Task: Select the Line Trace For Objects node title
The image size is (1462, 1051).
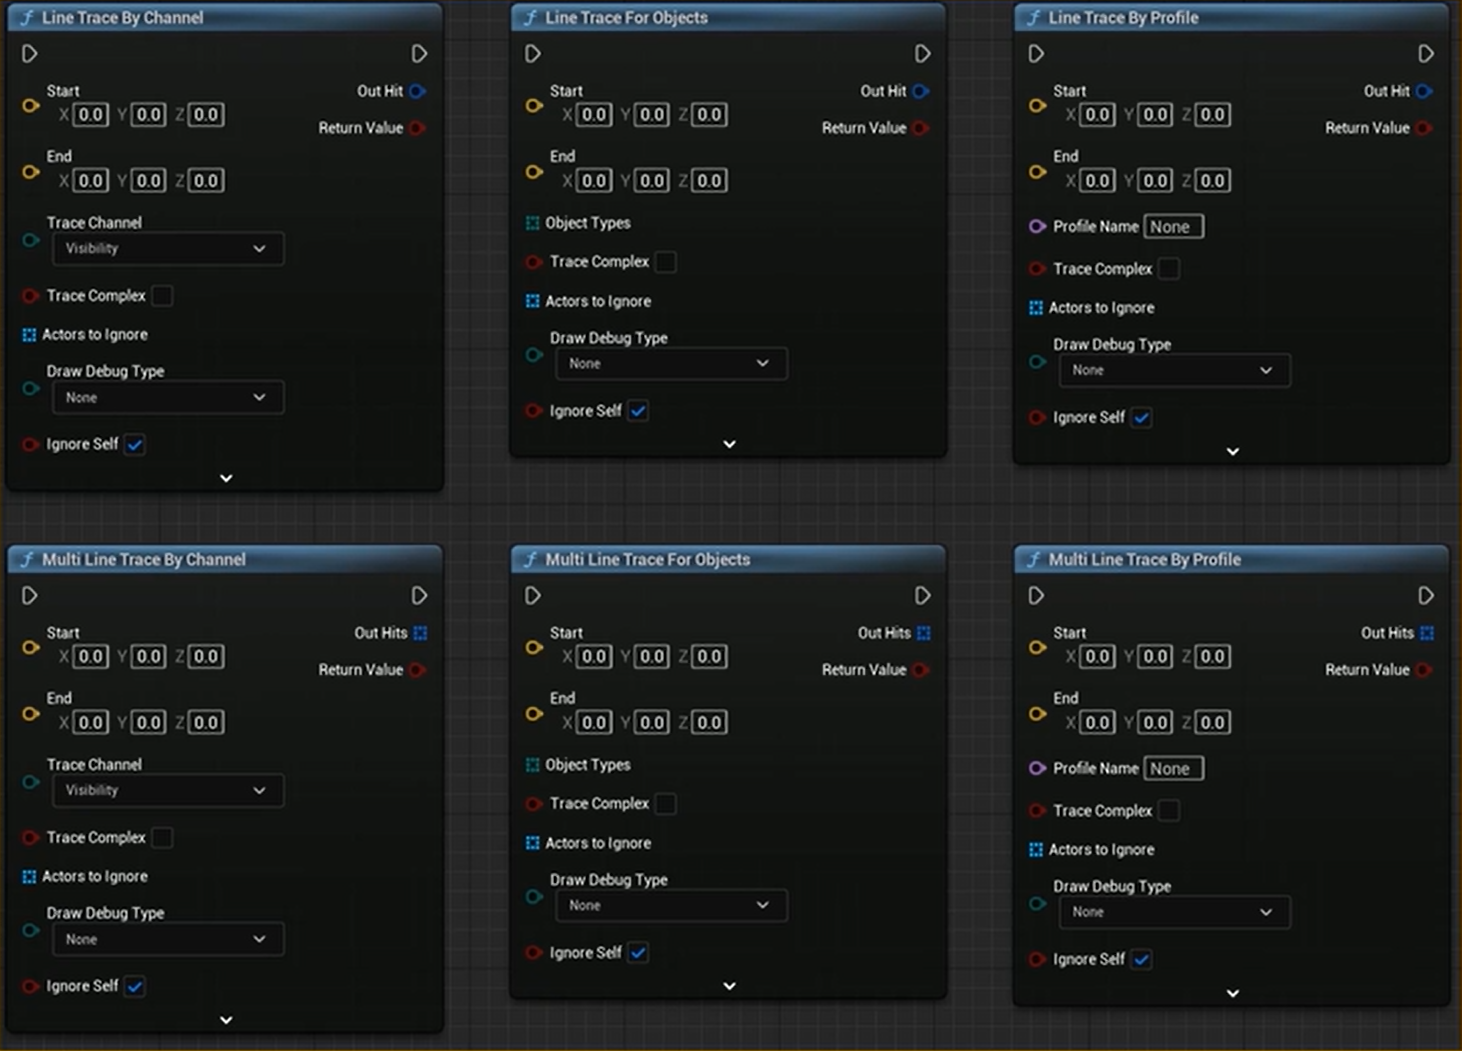Action: (626, 18)
